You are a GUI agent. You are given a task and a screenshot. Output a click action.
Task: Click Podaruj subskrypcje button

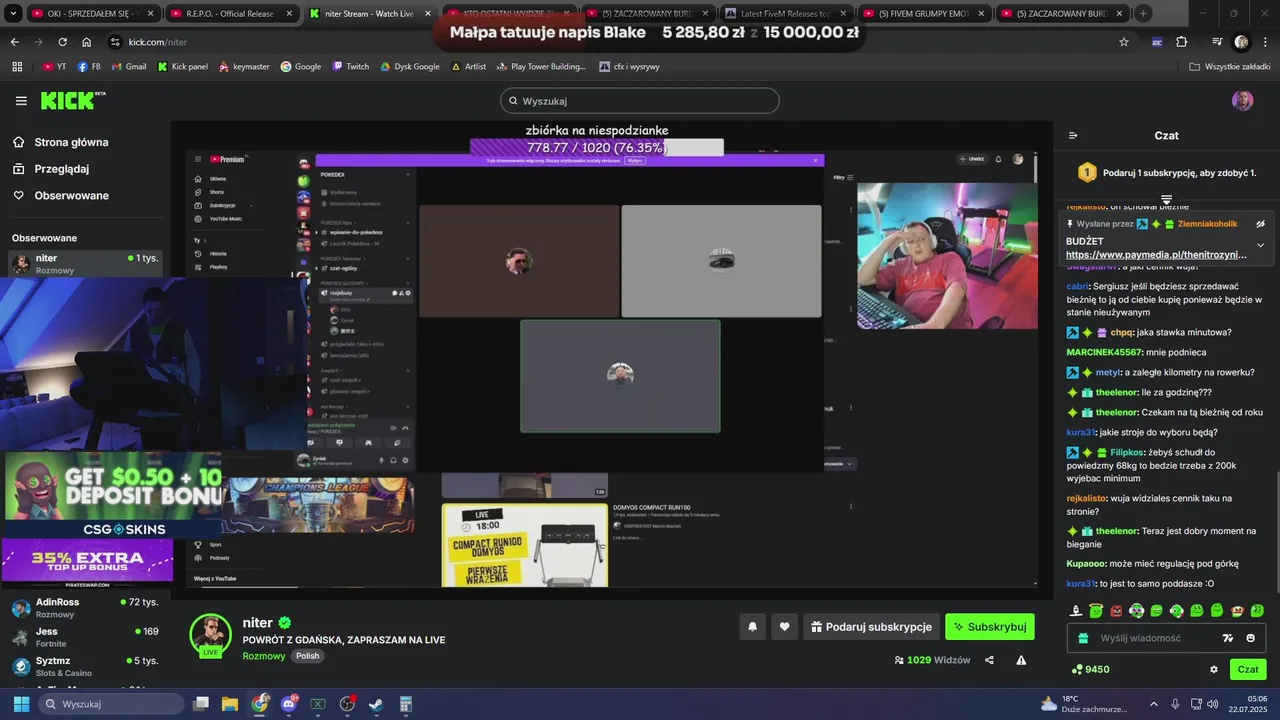[x=871, y=627]
